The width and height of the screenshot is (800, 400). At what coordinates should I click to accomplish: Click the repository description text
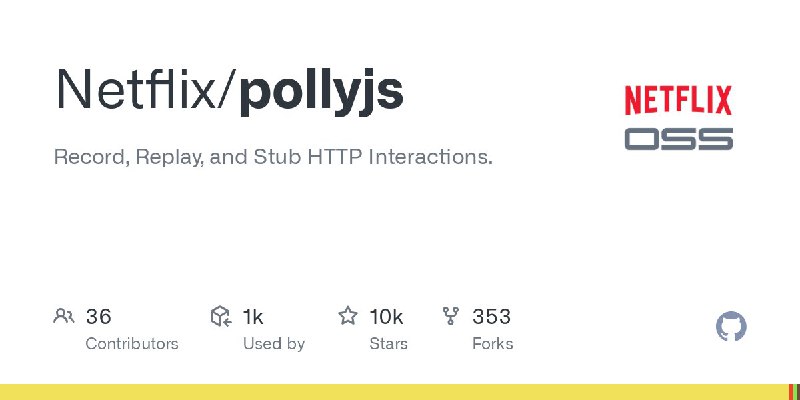pos(273,157)
